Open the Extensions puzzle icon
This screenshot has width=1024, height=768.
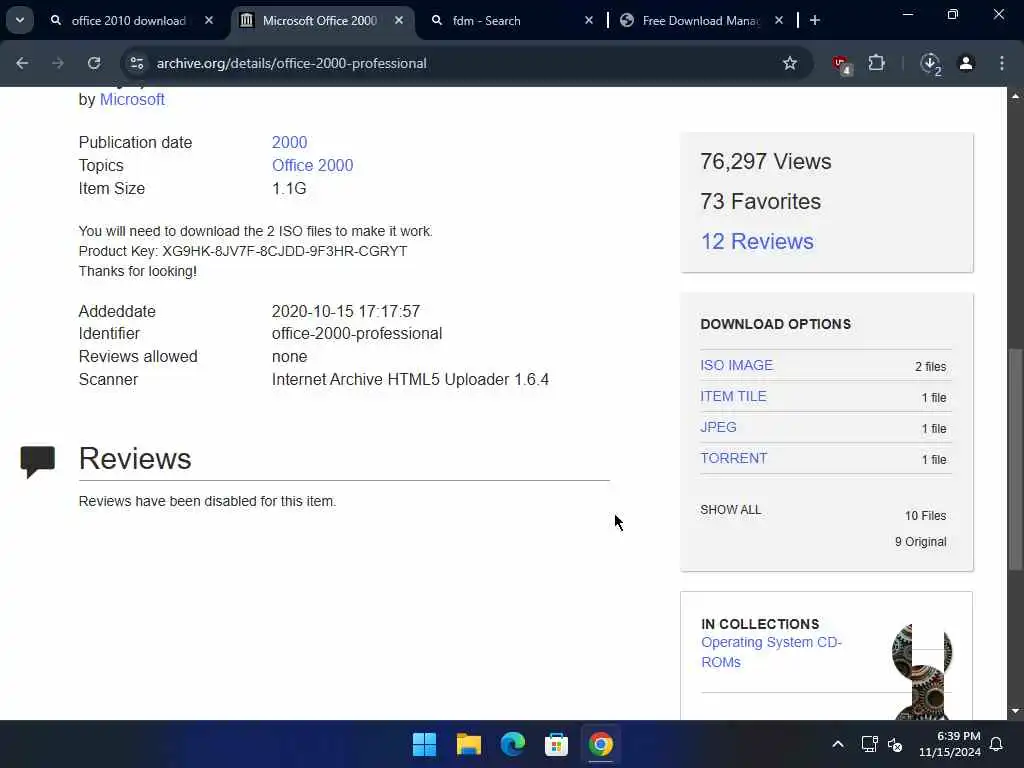tap(876, 63)
